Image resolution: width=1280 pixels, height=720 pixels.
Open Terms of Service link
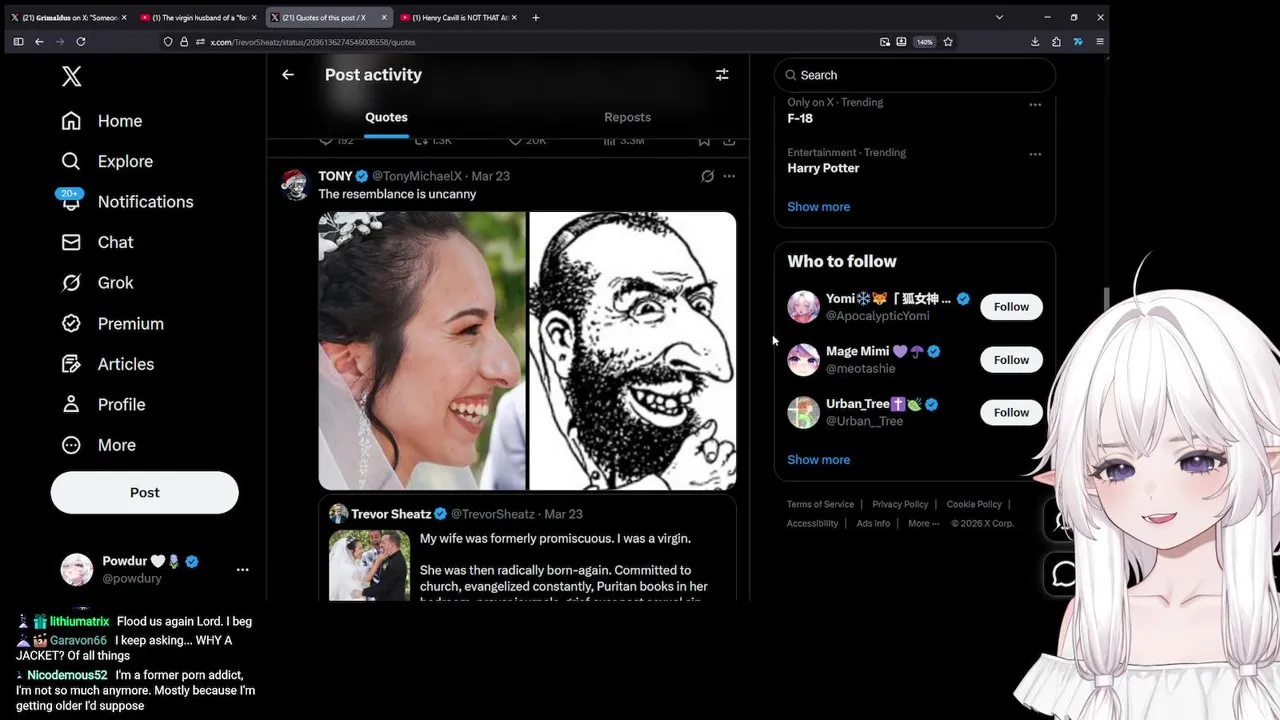(x=820, y=504)
